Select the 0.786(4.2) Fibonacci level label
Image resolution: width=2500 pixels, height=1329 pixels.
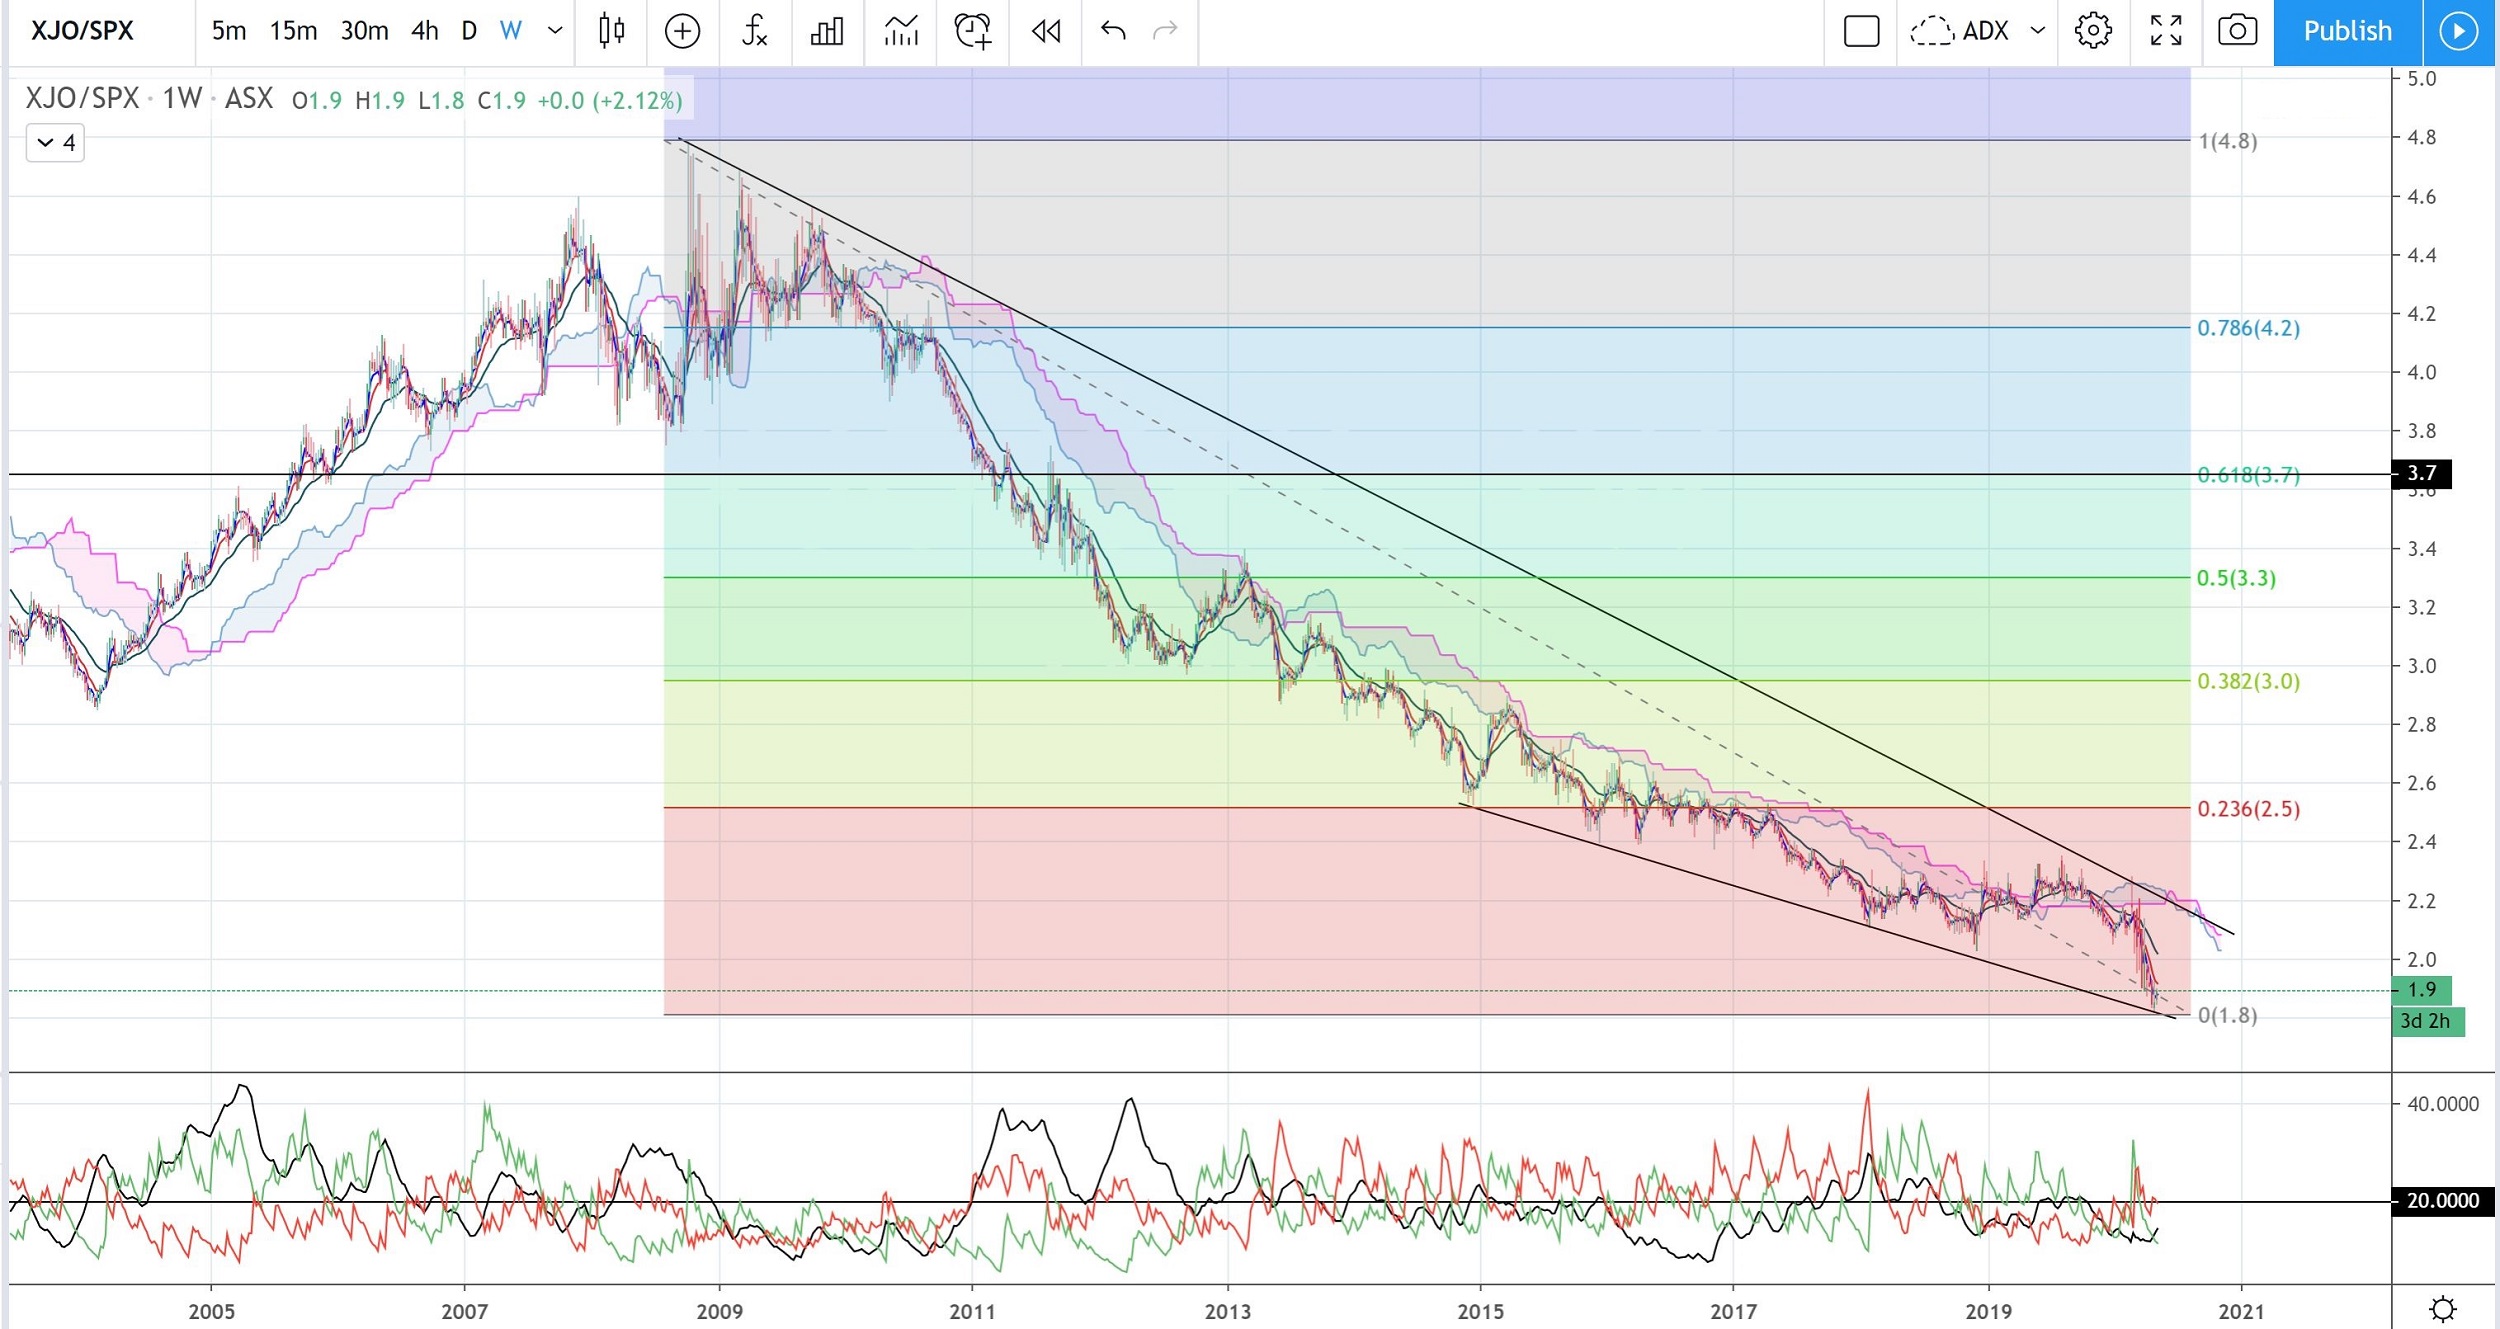2248,328
